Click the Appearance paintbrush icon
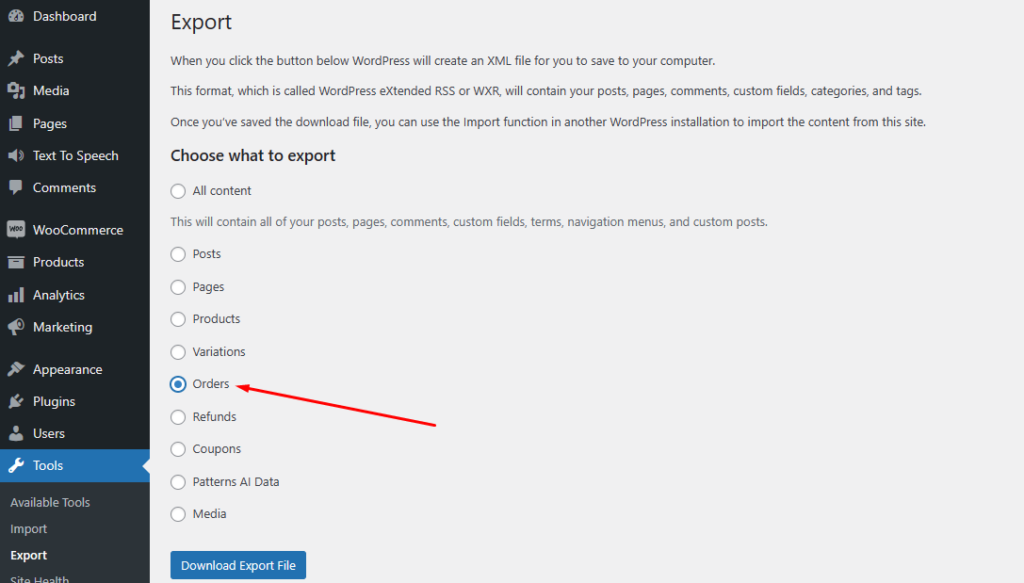The height and width of the screenshot is (583, 1024). click(x=16, y=370)
